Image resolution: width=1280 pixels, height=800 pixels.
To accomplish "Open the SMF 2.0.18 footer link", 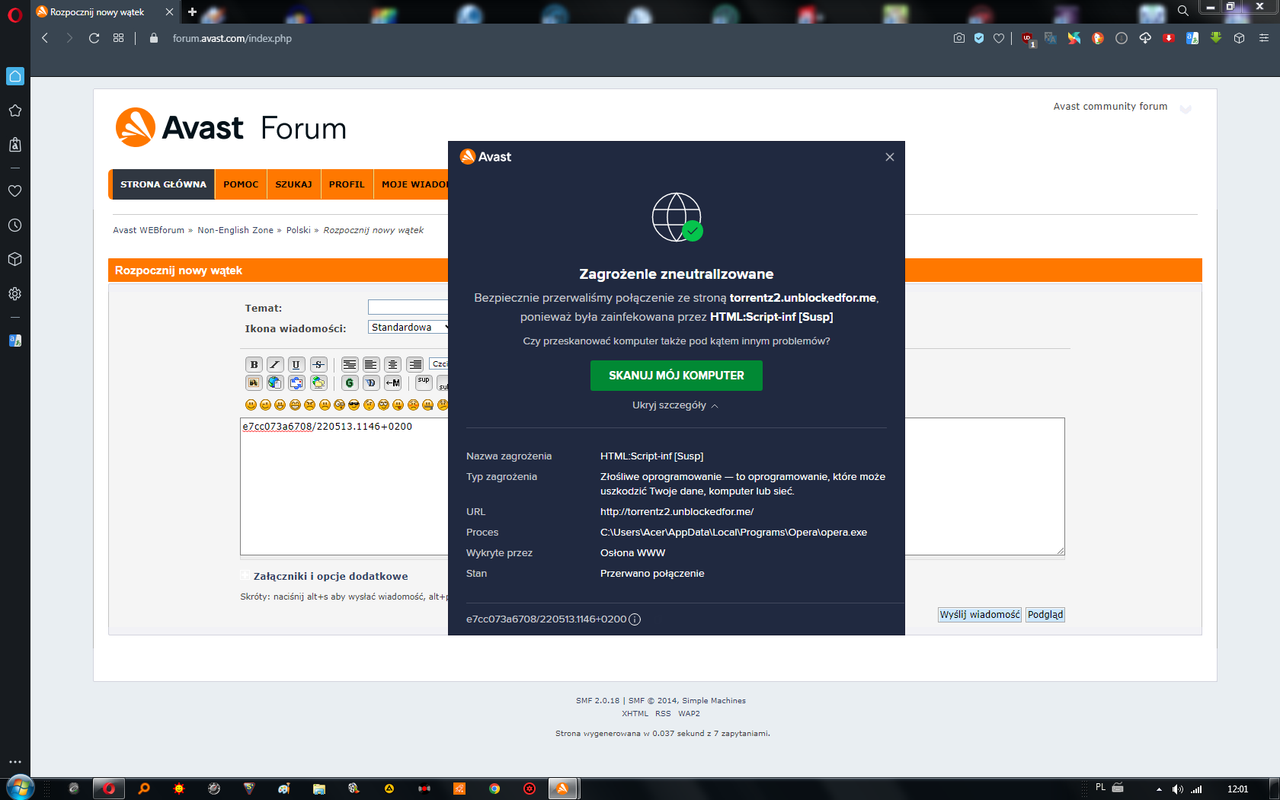I will point(599,700).
